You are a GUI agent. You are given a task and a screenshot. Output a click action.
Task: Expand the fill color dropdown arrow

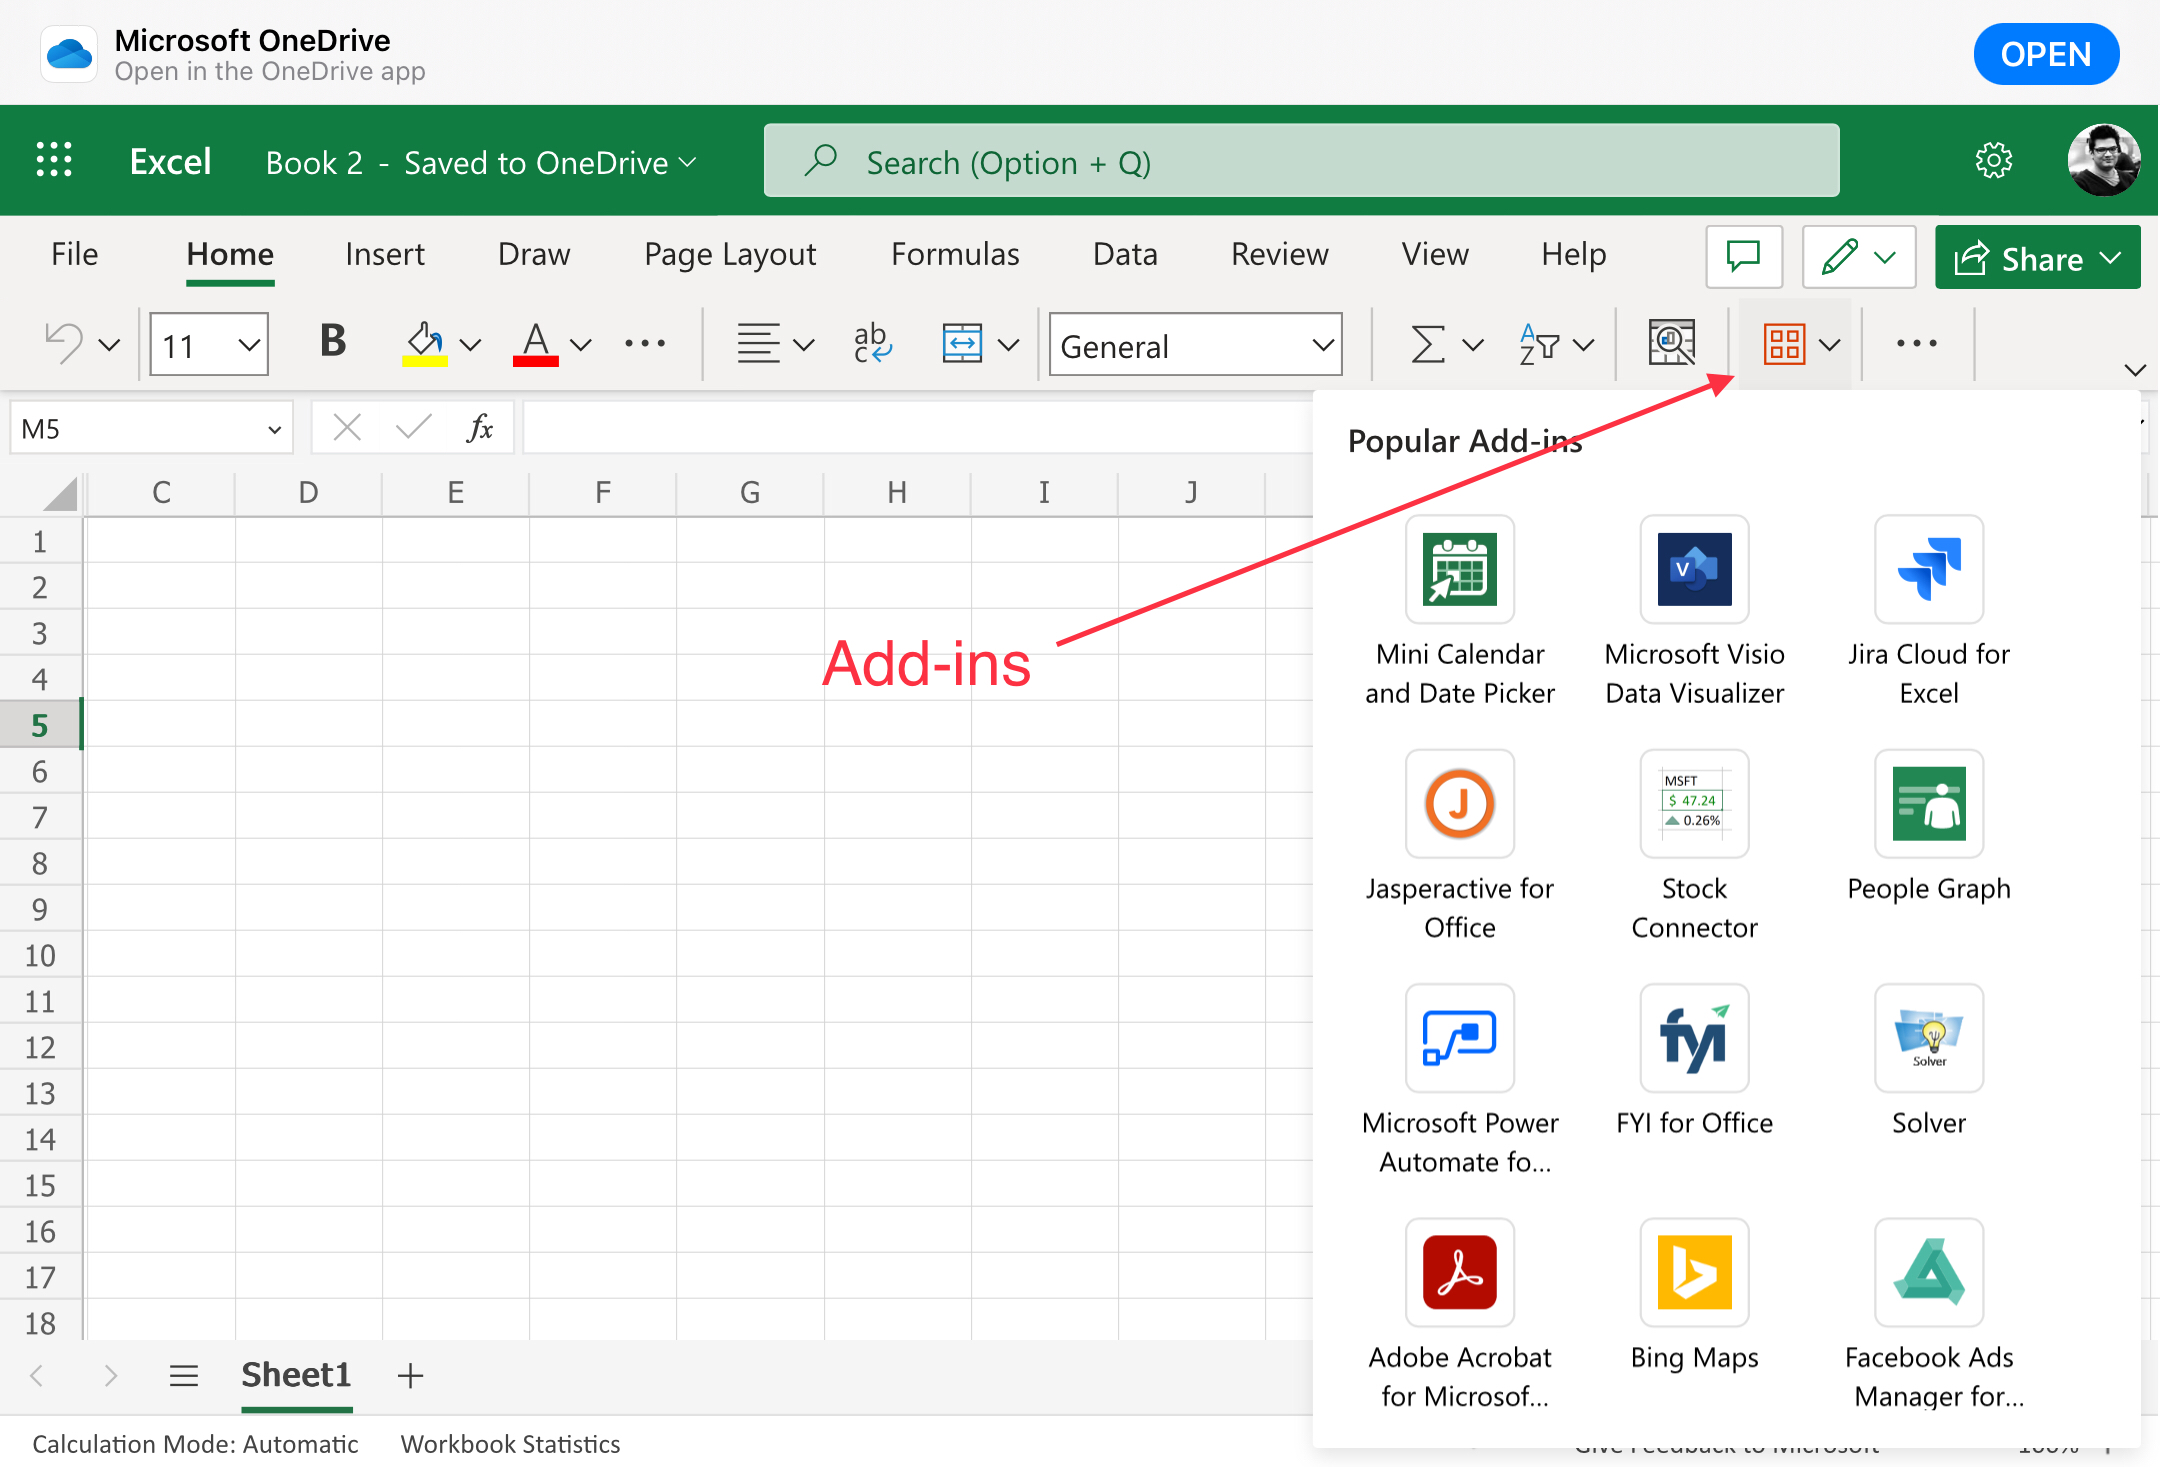point(470,345)
